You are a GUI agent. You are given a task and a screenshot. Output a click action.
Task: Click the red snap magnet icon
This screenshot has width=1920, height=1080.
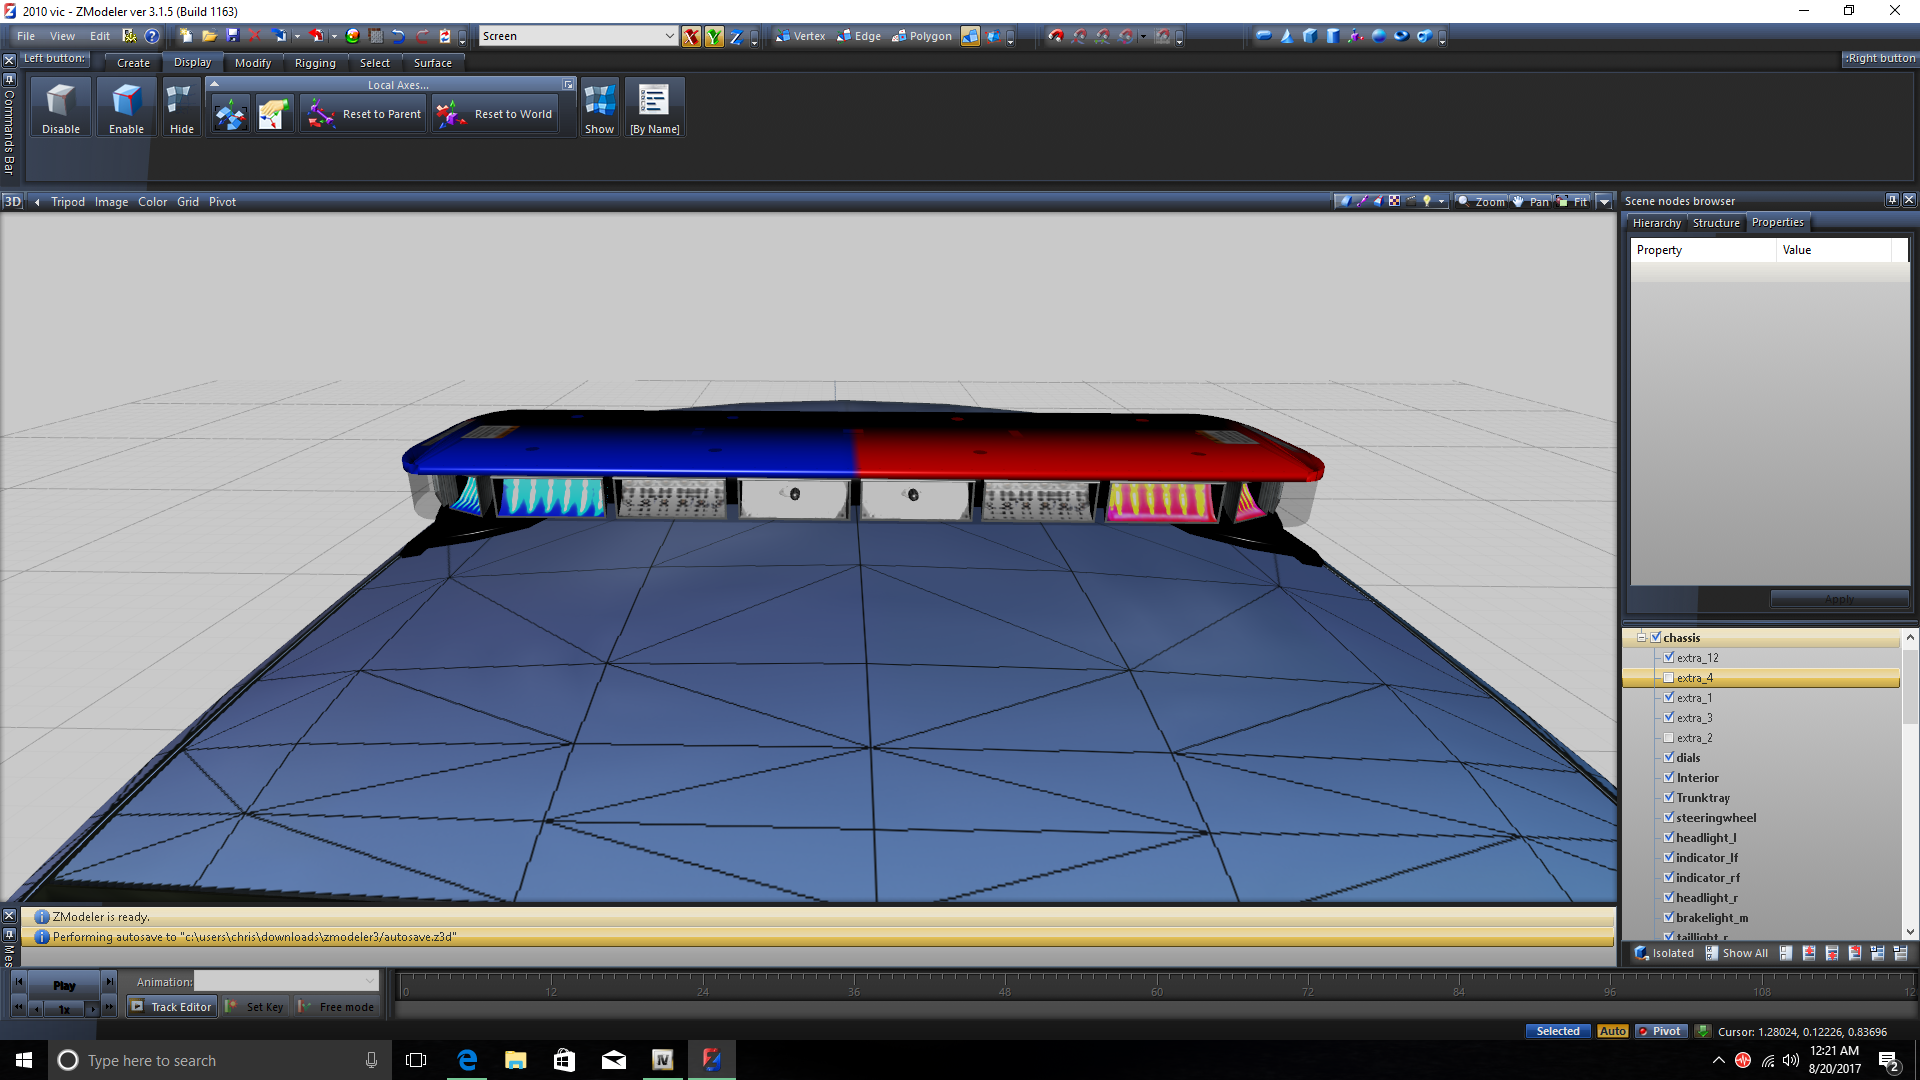pyautogui.click(x=1056, y=36)
